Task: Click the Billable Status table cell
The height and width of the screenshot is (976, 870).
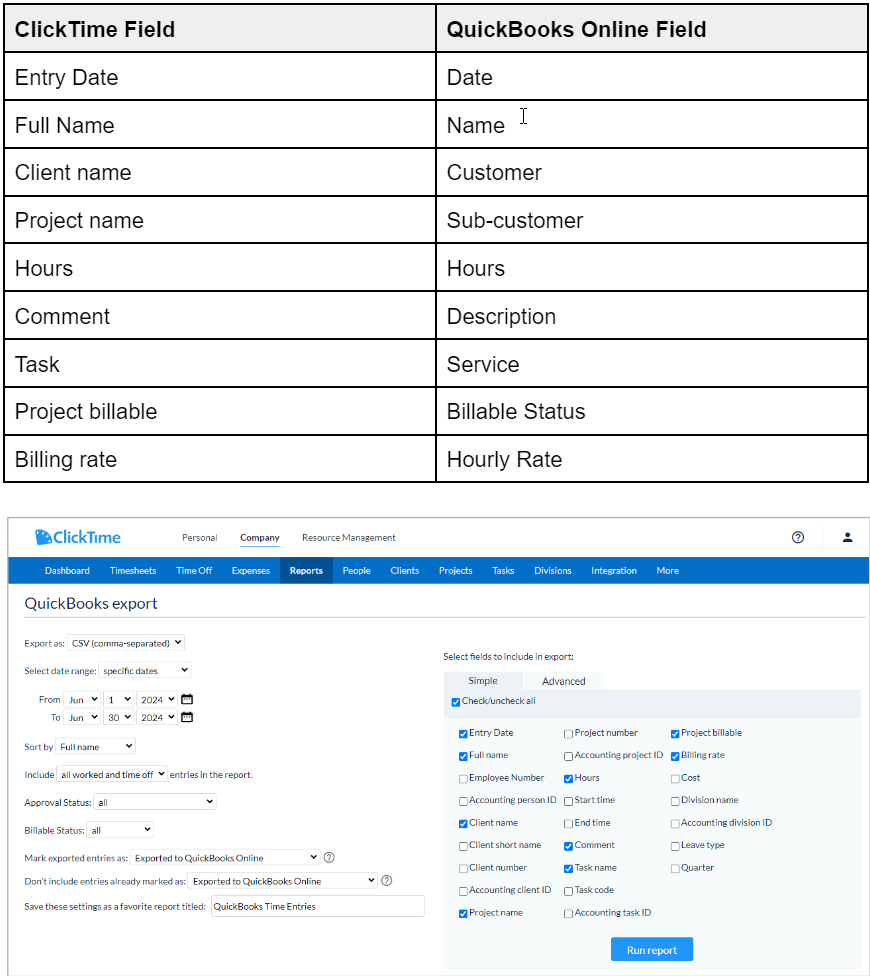Action: tap(652, 411)
